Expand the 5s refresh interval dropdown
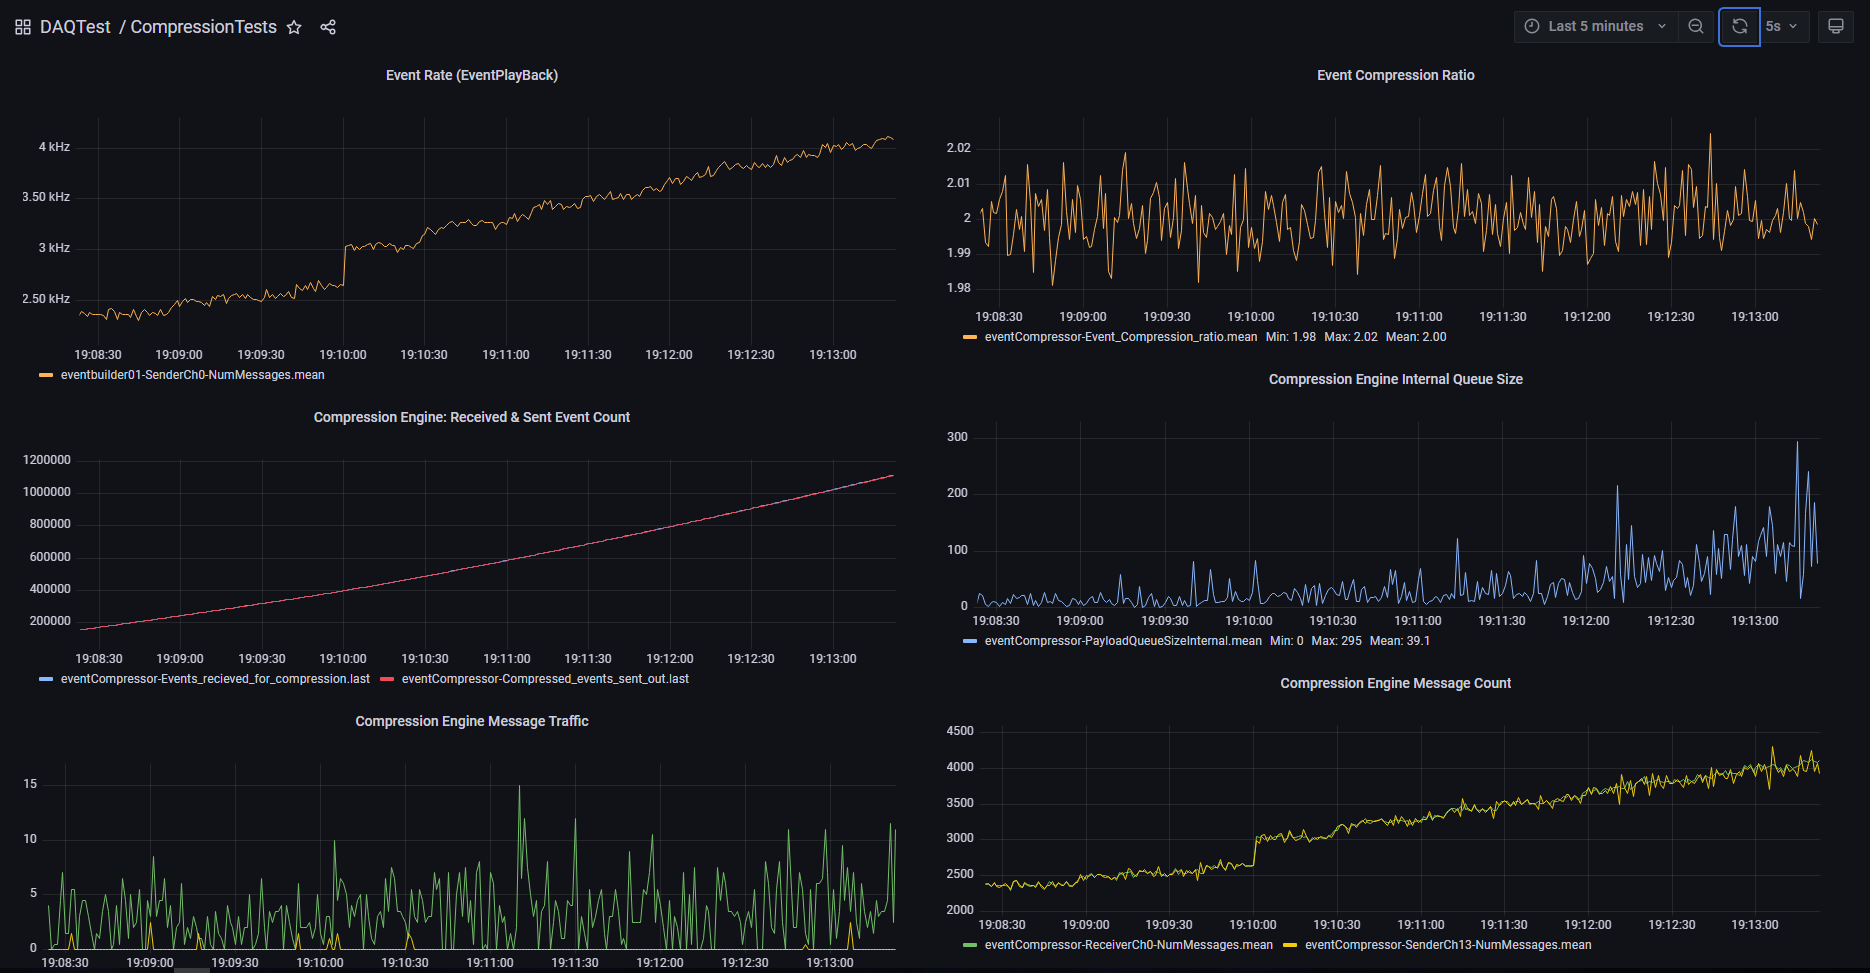The width and height of the screenshot is (1870, 973). pyautogui.click(x=1782, y=26)
